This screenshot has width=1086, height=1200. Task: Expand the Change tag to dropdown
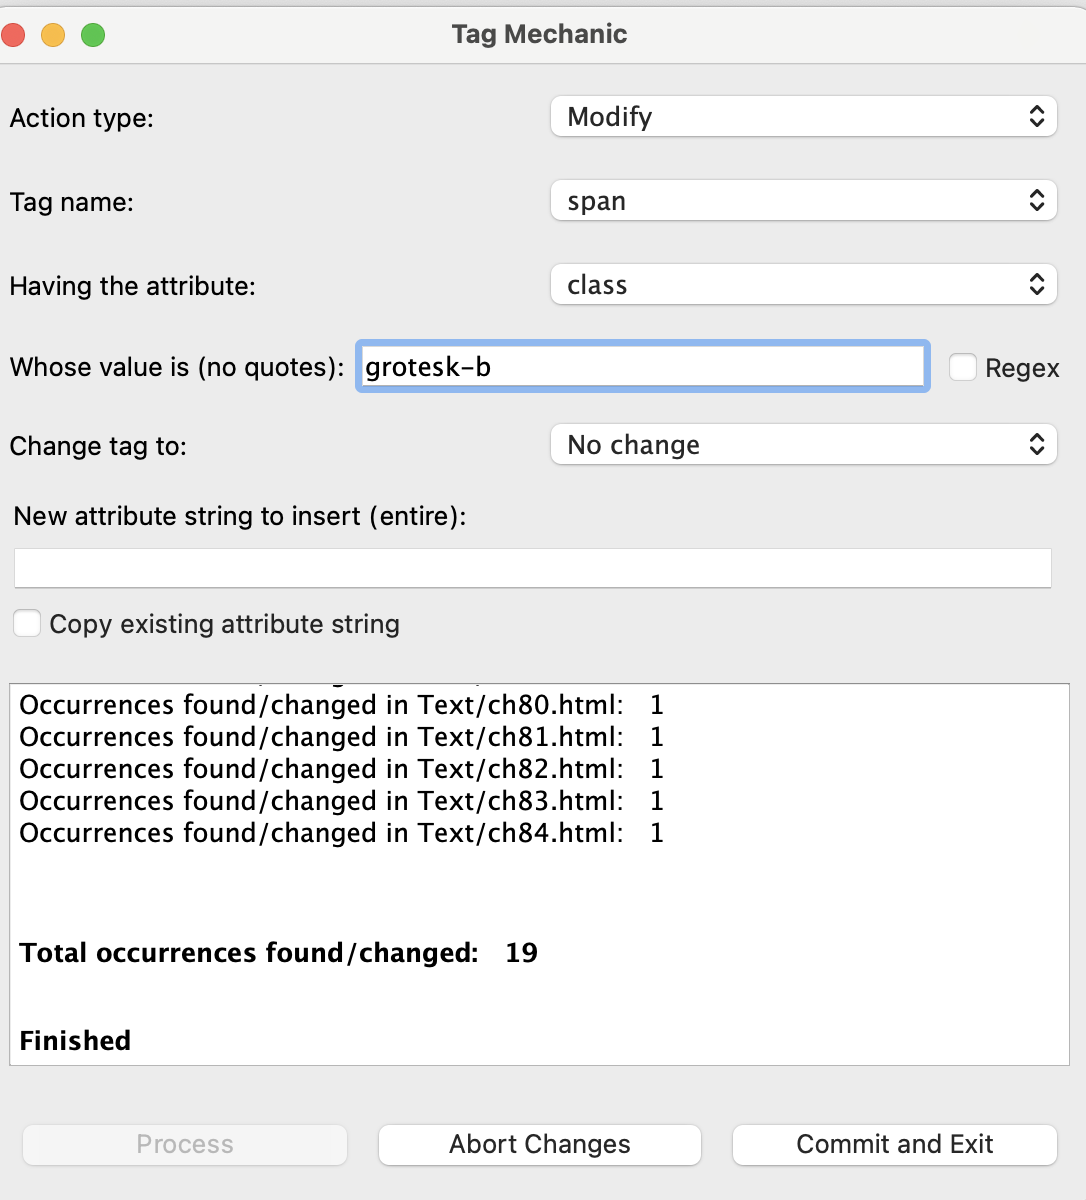click(803, 445)
